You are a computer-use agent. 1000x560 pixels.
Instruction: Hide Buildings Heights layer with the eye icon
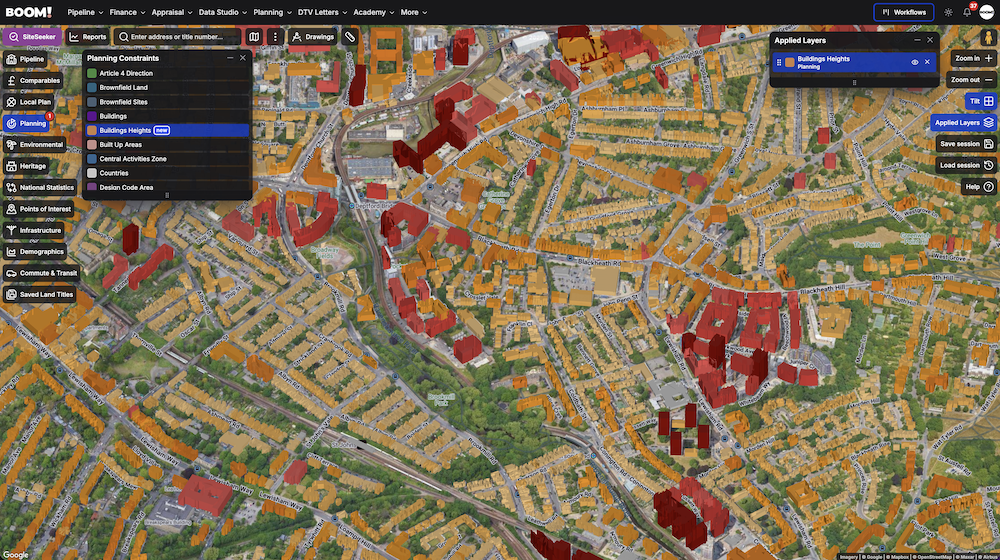[x=915, y=63]
